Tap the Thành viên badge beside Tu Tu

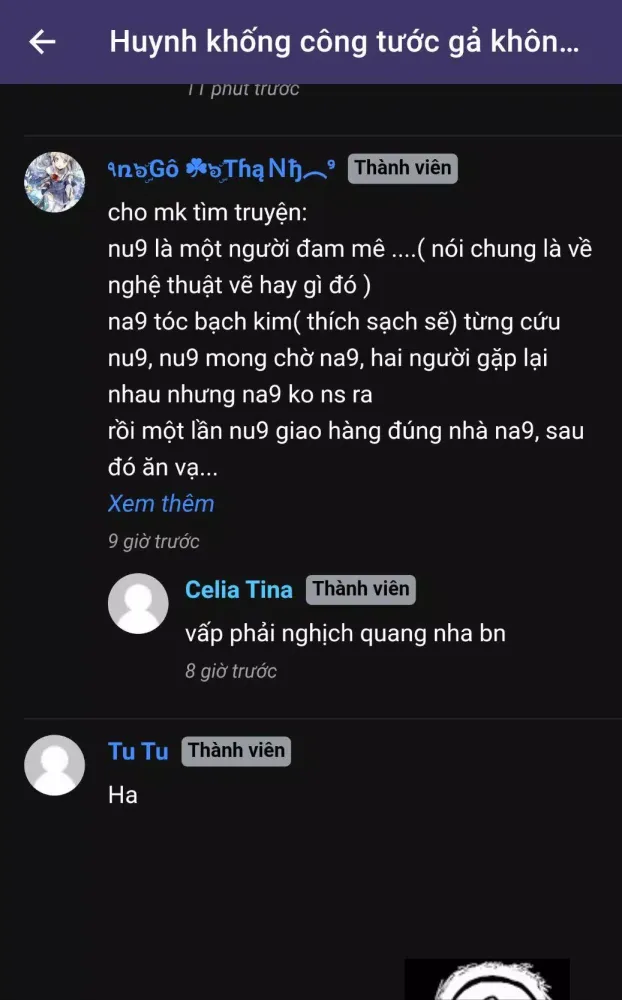(236, 751)
